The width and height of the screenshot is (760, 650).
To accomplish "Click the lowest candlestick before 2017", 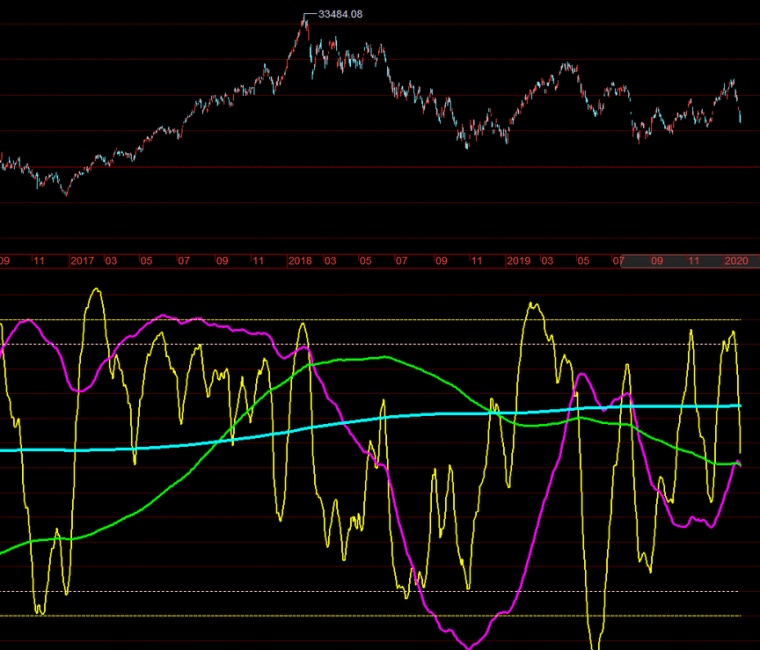I will click(x=66, y=193).
